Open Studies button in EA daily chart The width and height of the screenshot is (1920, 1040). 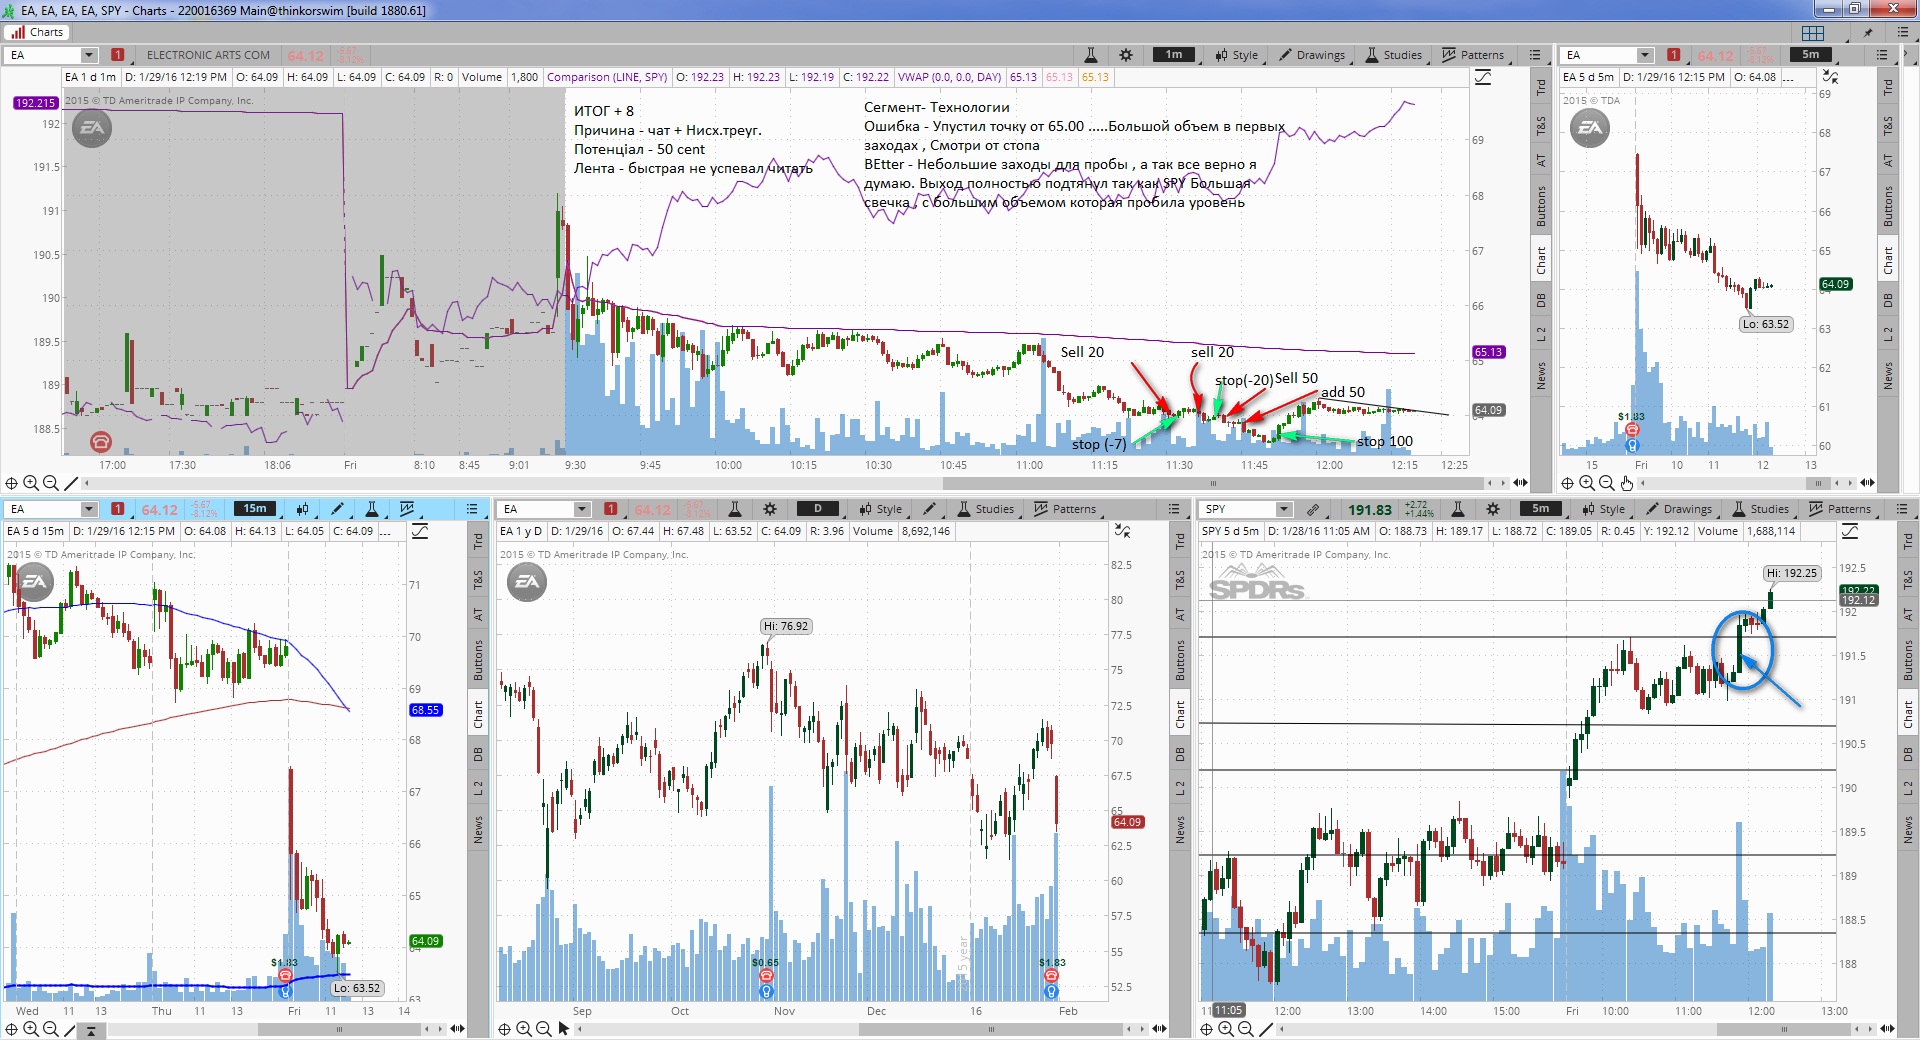(x=986, y=509)
